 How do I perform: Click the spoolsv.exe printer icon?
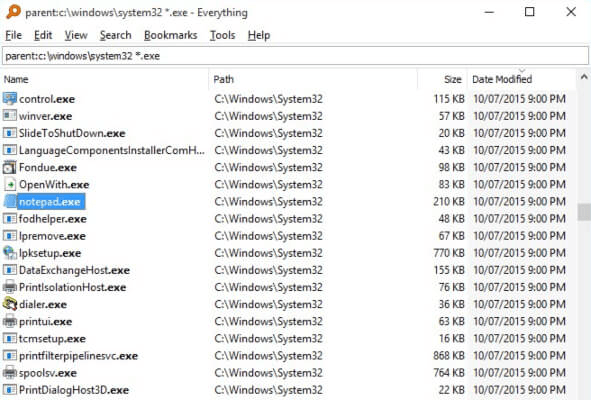[x=9, y=373]
